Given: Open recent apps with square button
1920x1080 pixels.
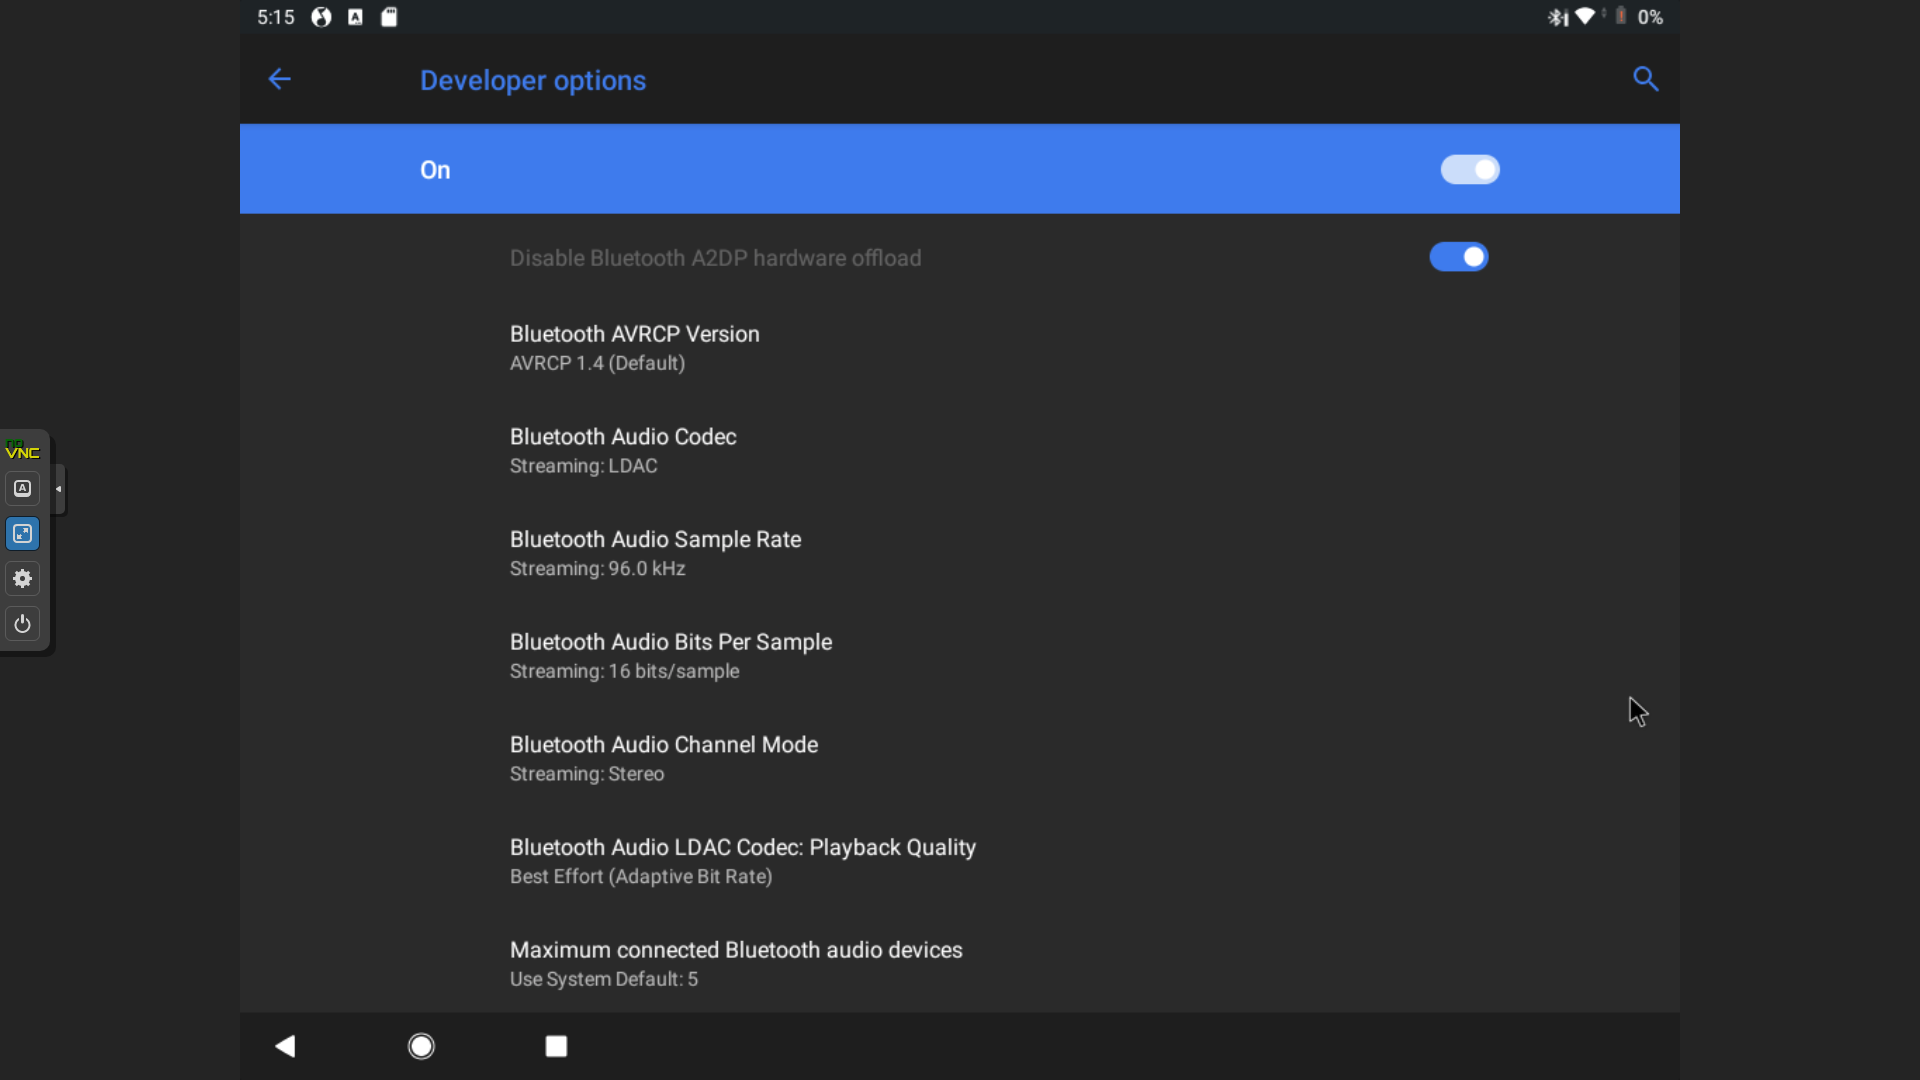Looking at the screenshot, I should [x=556, y=1046].
